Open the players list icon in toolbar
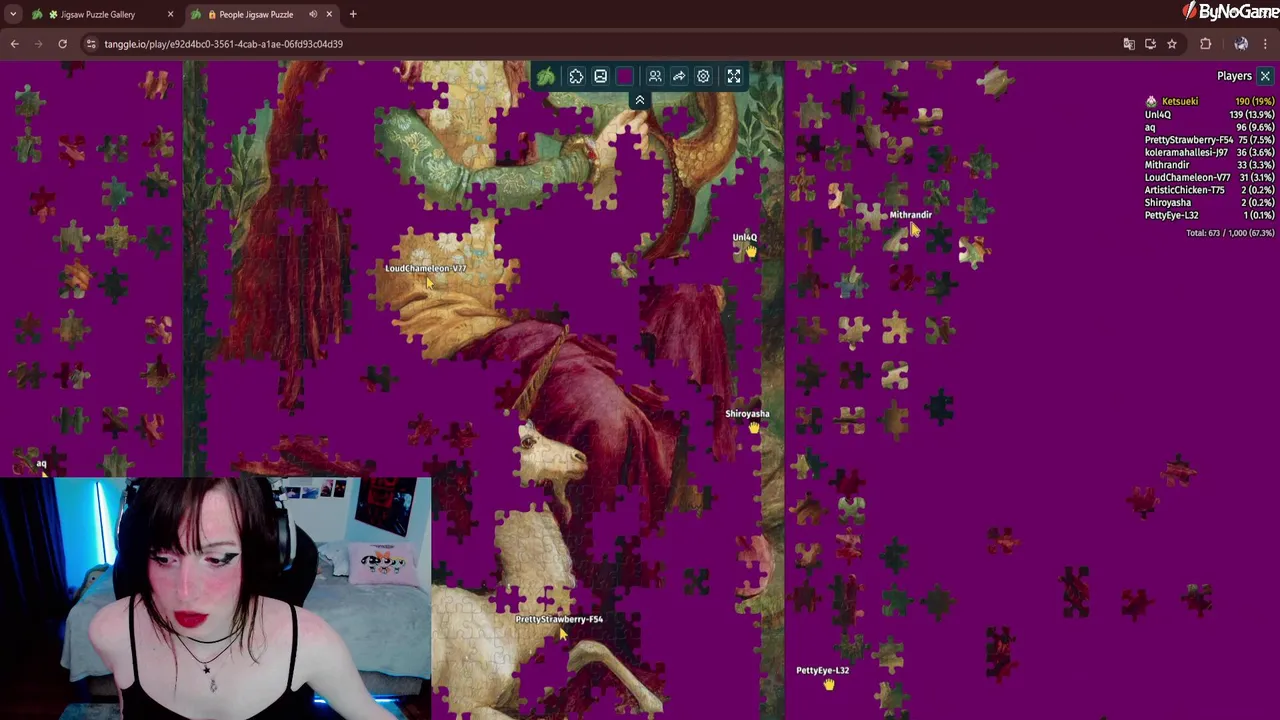The height and width of the screenshot is (720, 1280). (x=655, y=76)
